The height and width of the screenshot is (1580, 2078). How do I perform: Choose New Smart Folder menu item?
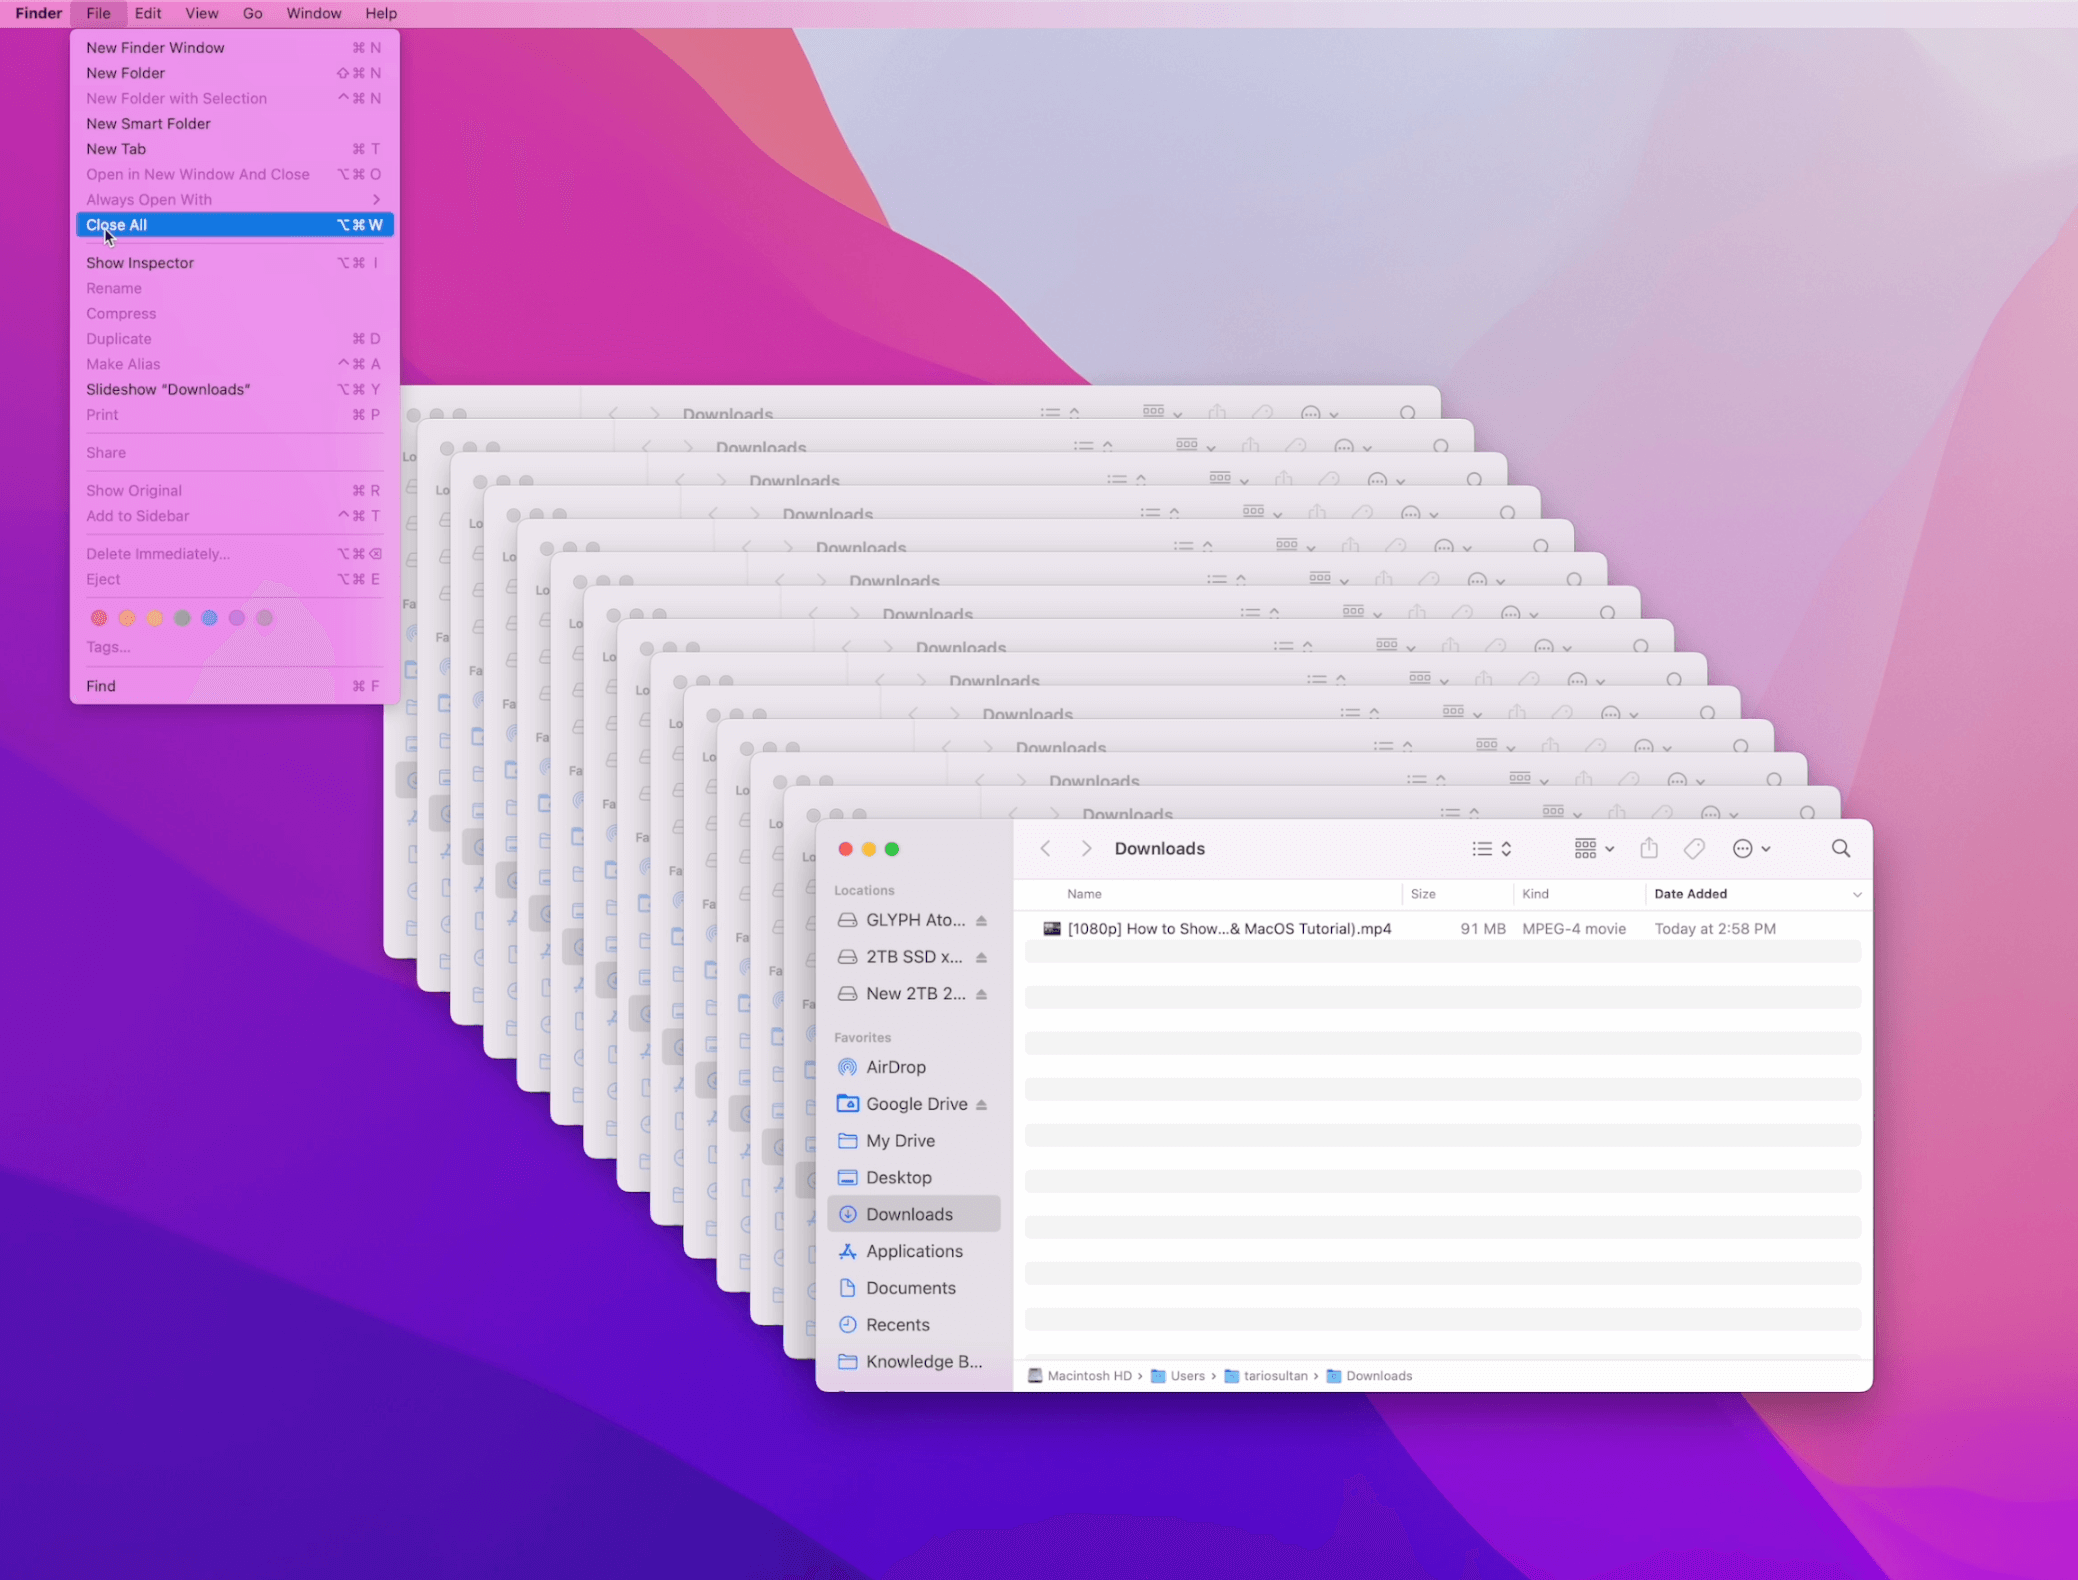coord(235,124)
